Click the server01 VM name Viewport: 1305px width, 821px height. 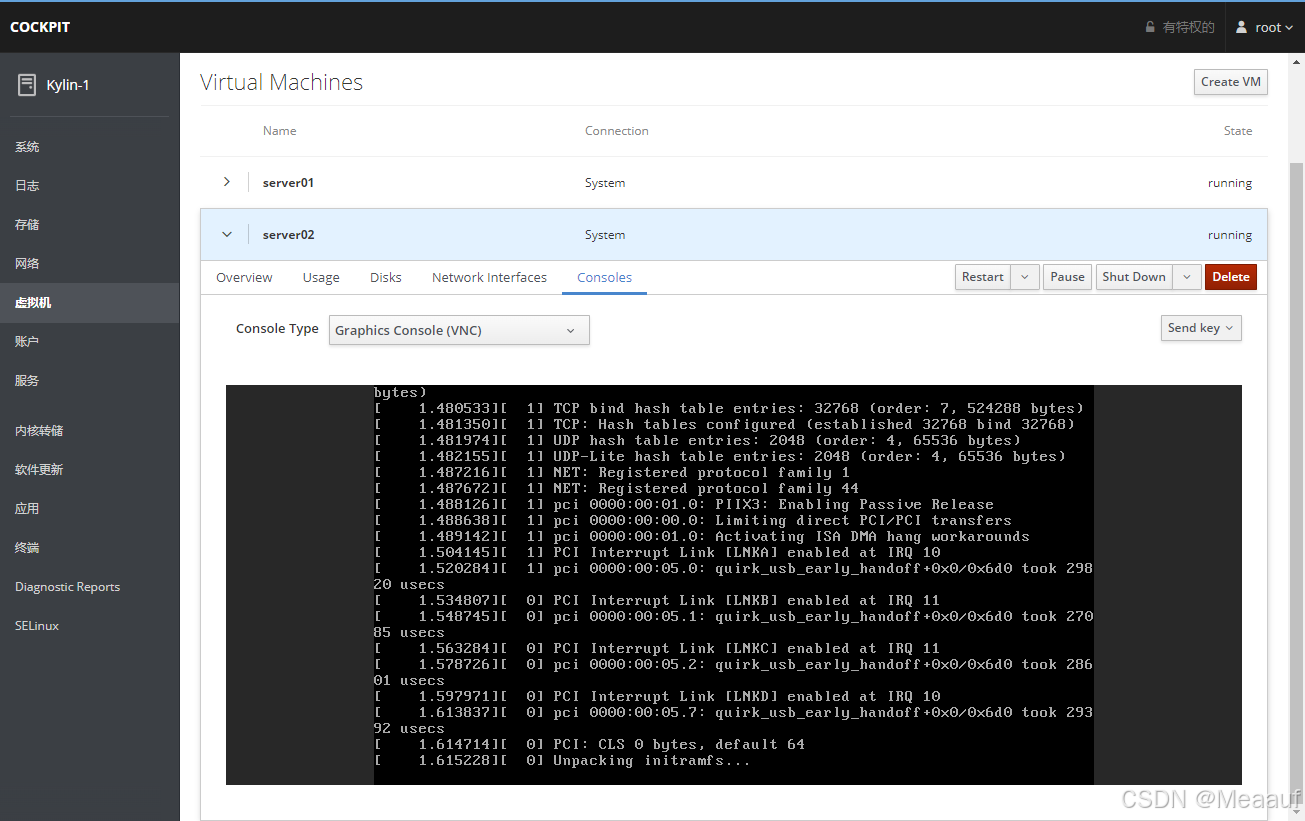(288, 183)
